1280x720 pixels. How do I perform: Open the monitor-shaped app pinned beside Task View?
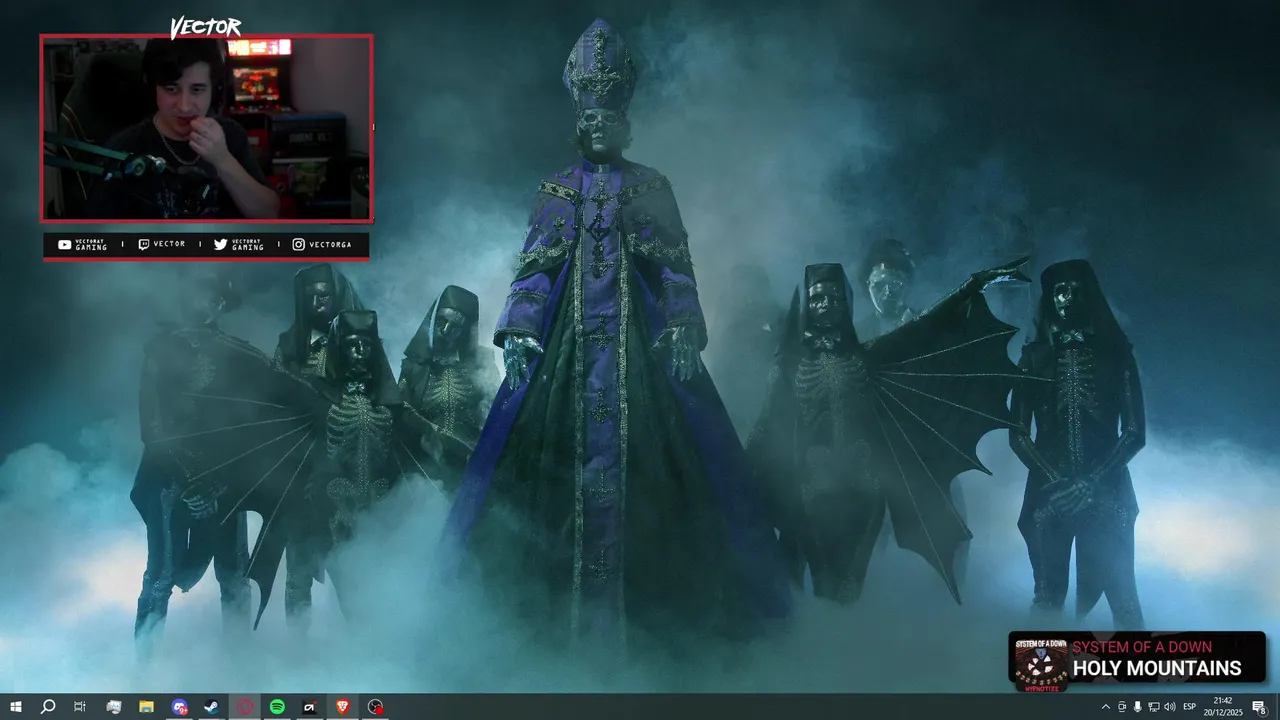coord(113,707)
